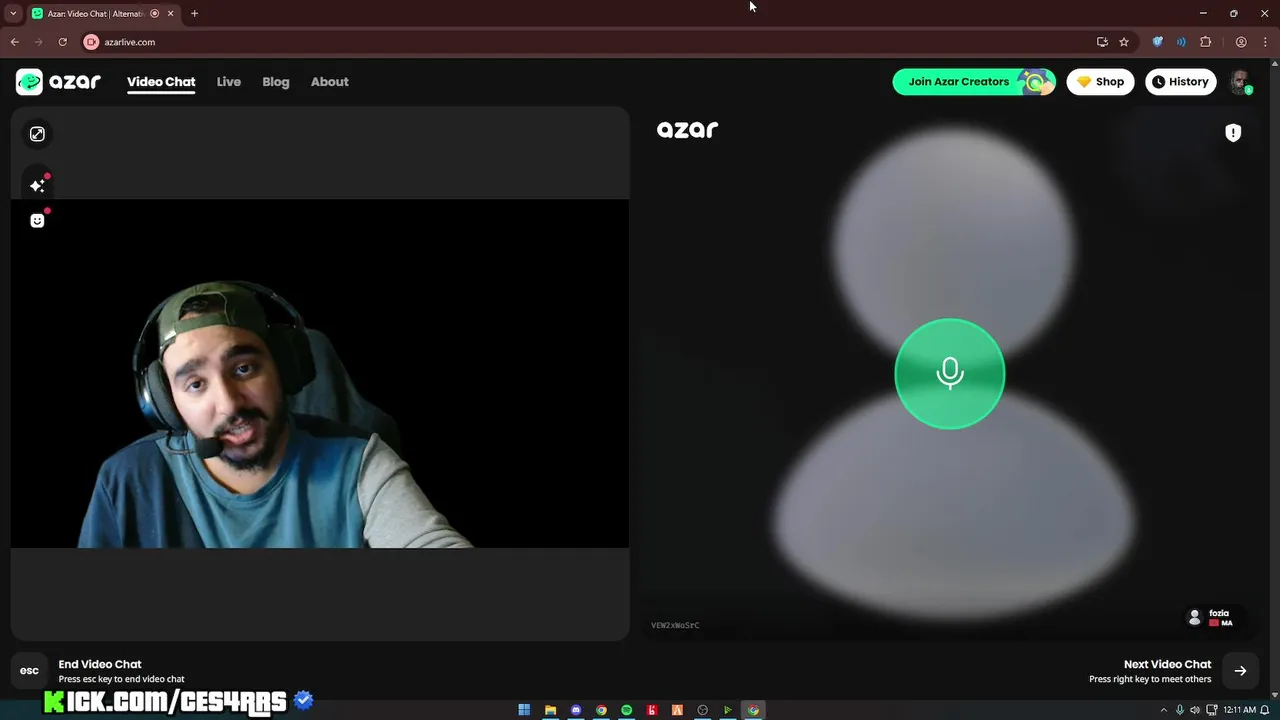Open a new browser tab

click(194, 13)
